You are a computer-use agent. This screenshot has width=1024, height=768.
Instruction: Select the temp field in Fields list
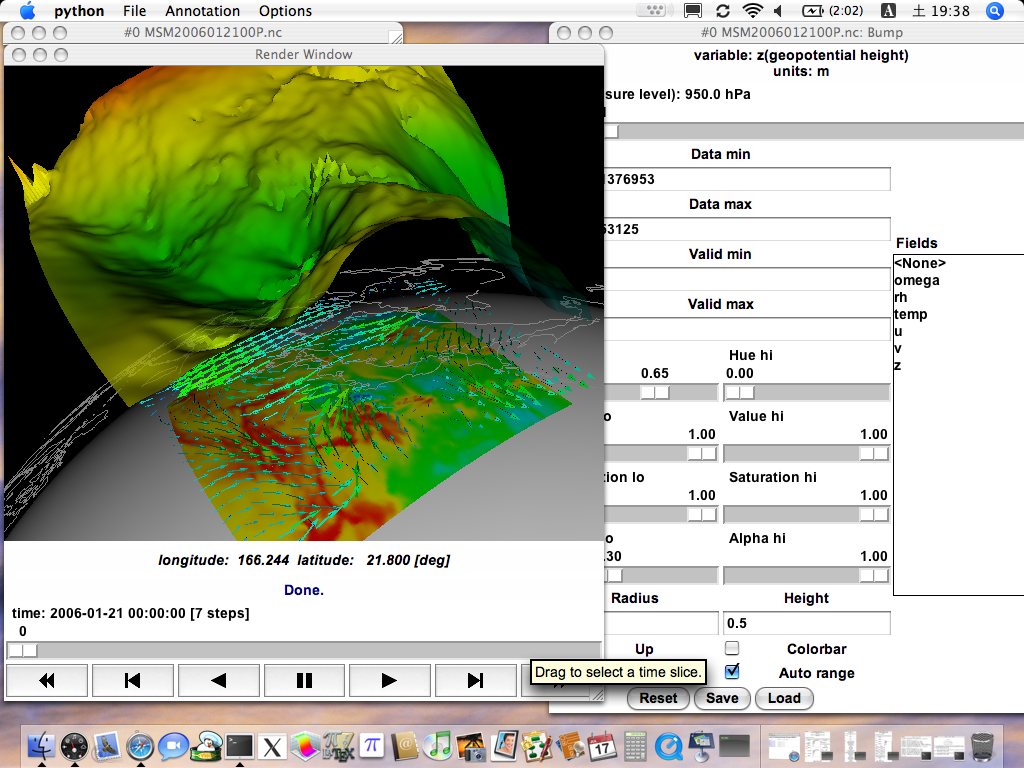click(911, 314)
